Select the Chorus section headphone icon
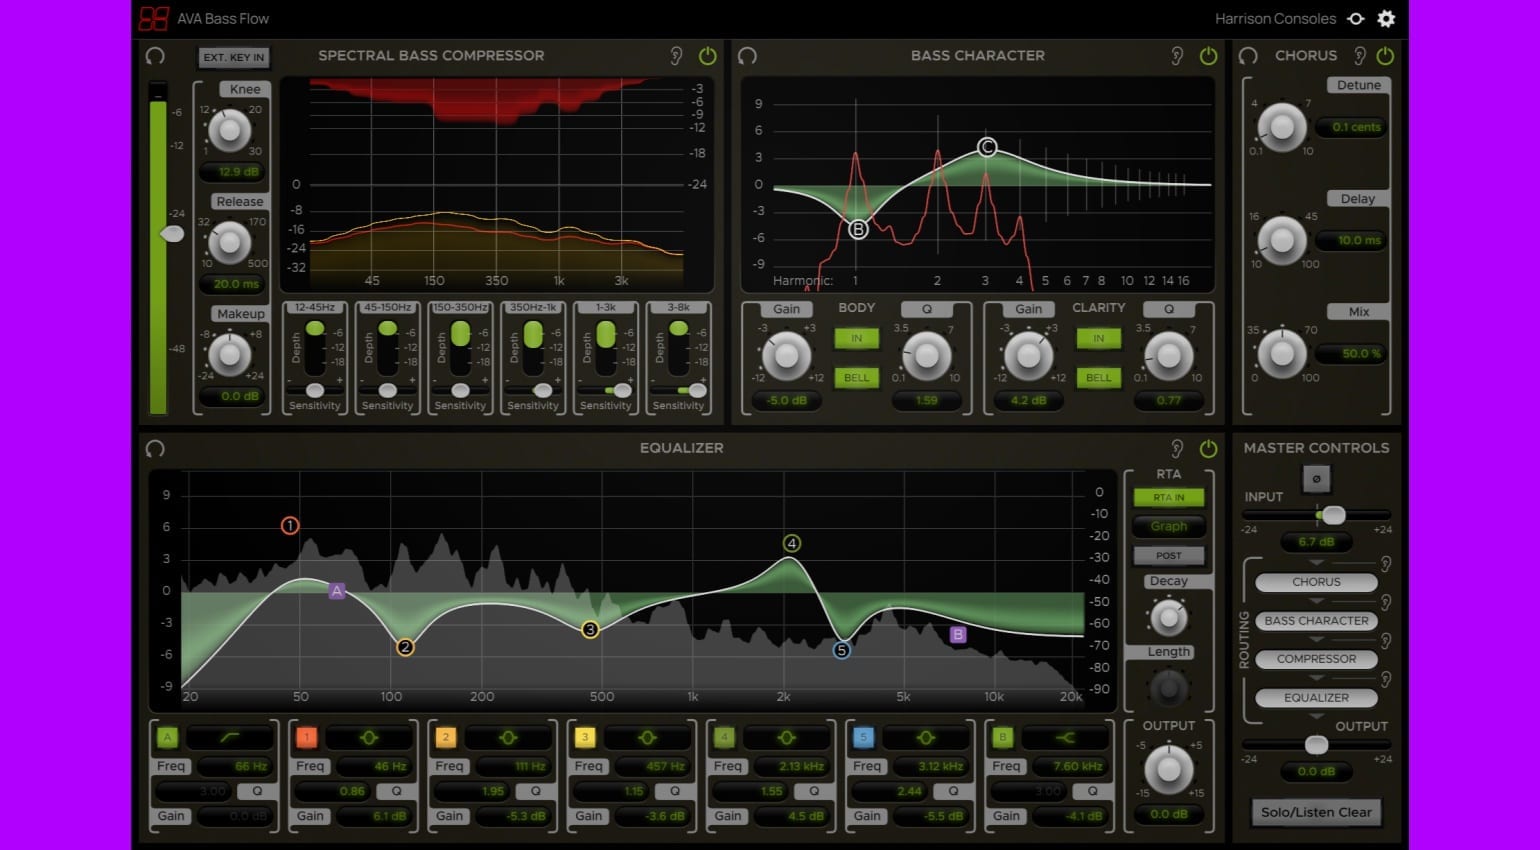The image size is (1540, 850). click(x=1248, y=56)
